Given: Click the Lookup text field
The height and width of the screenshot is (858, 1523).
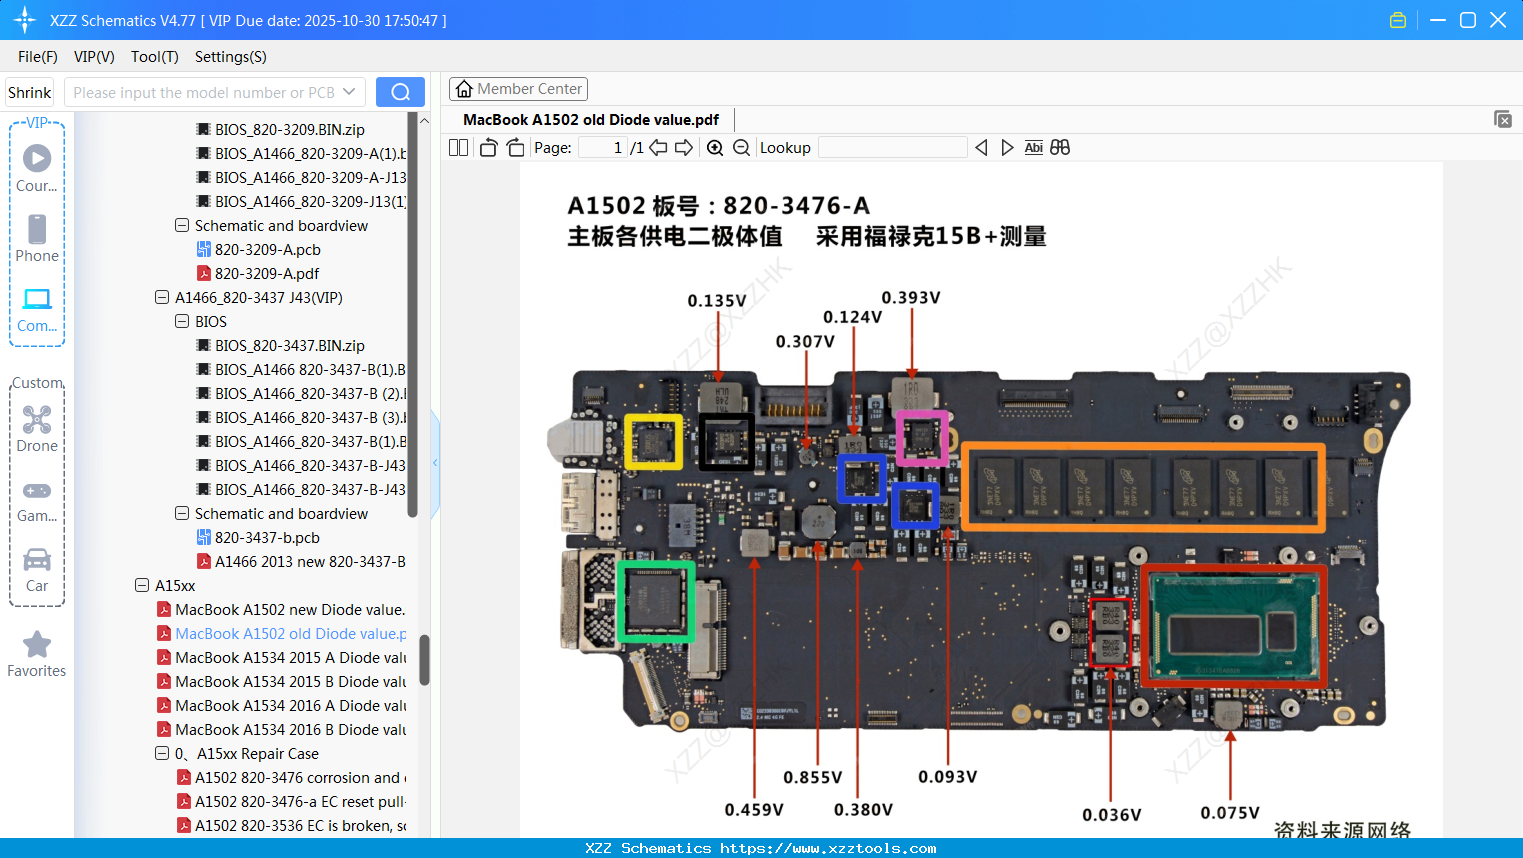Looking at the screenshot, I should tap(892, 148).
